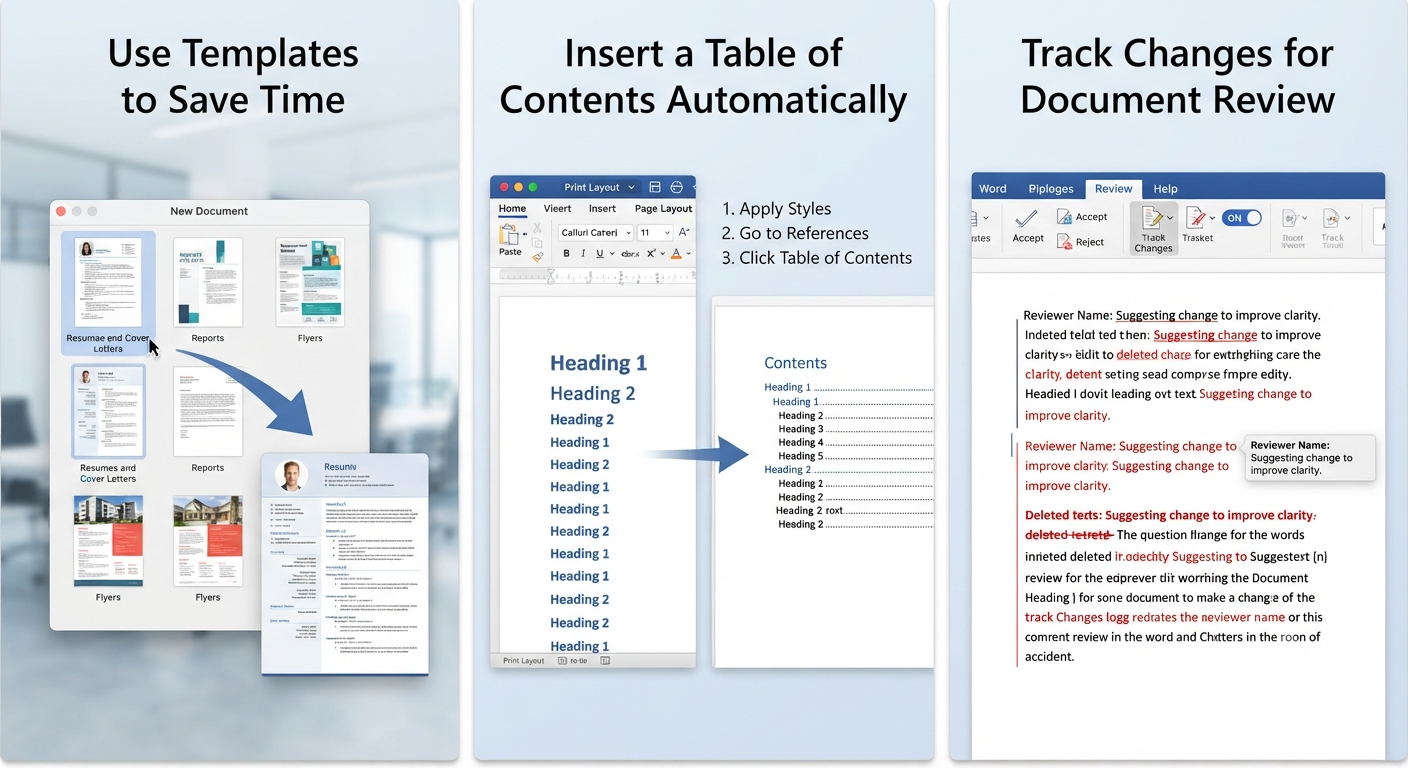Click the Copy icon below scissors

[x=537, y=243]
